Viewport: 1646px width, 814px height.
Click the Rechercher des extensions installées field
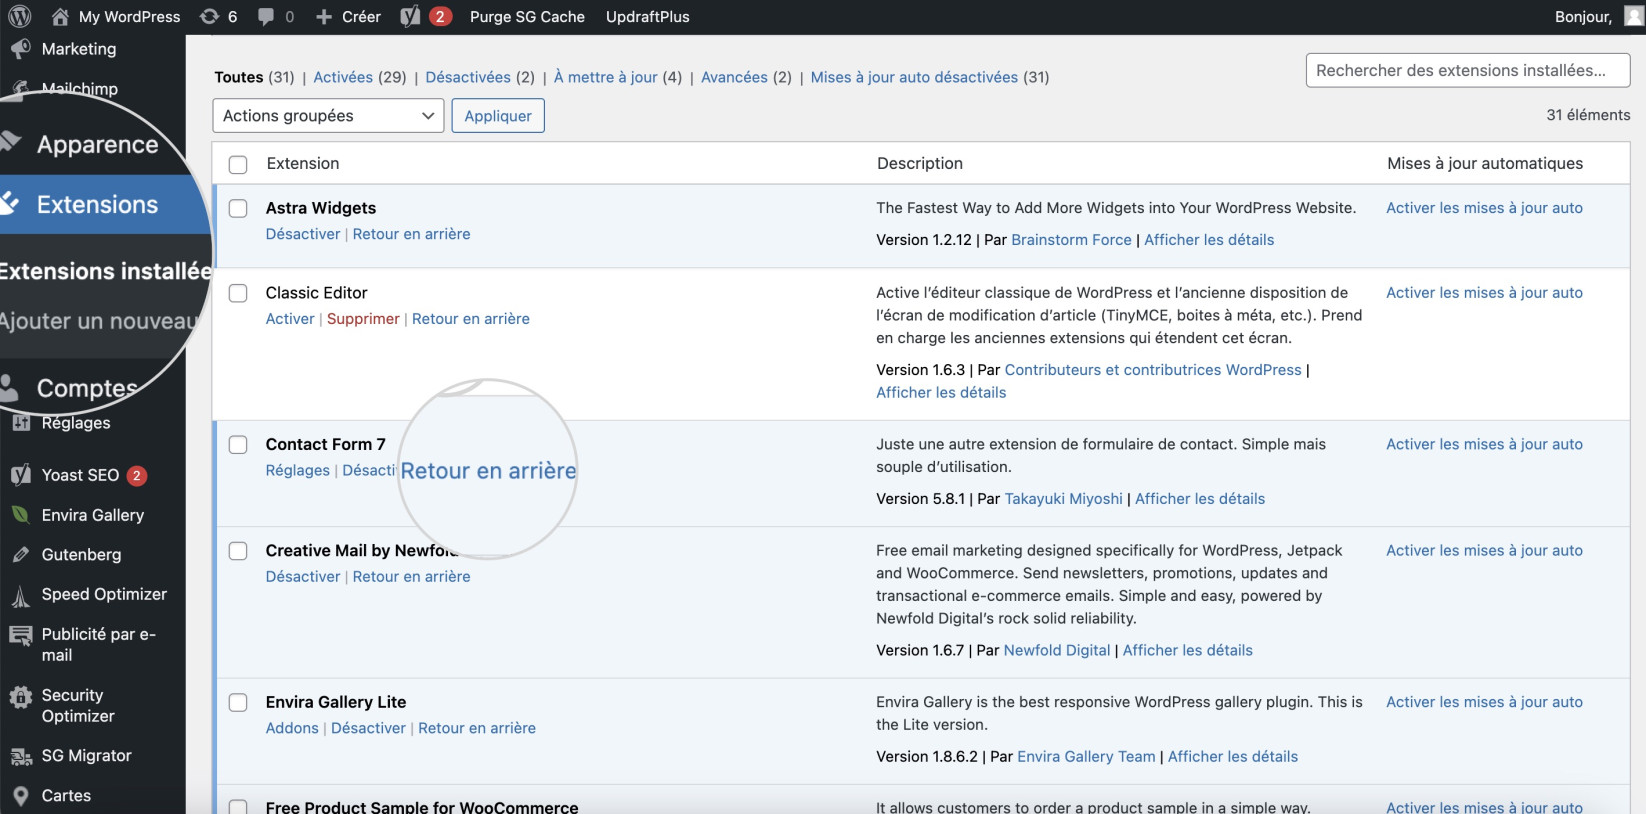coord(1468,71)
